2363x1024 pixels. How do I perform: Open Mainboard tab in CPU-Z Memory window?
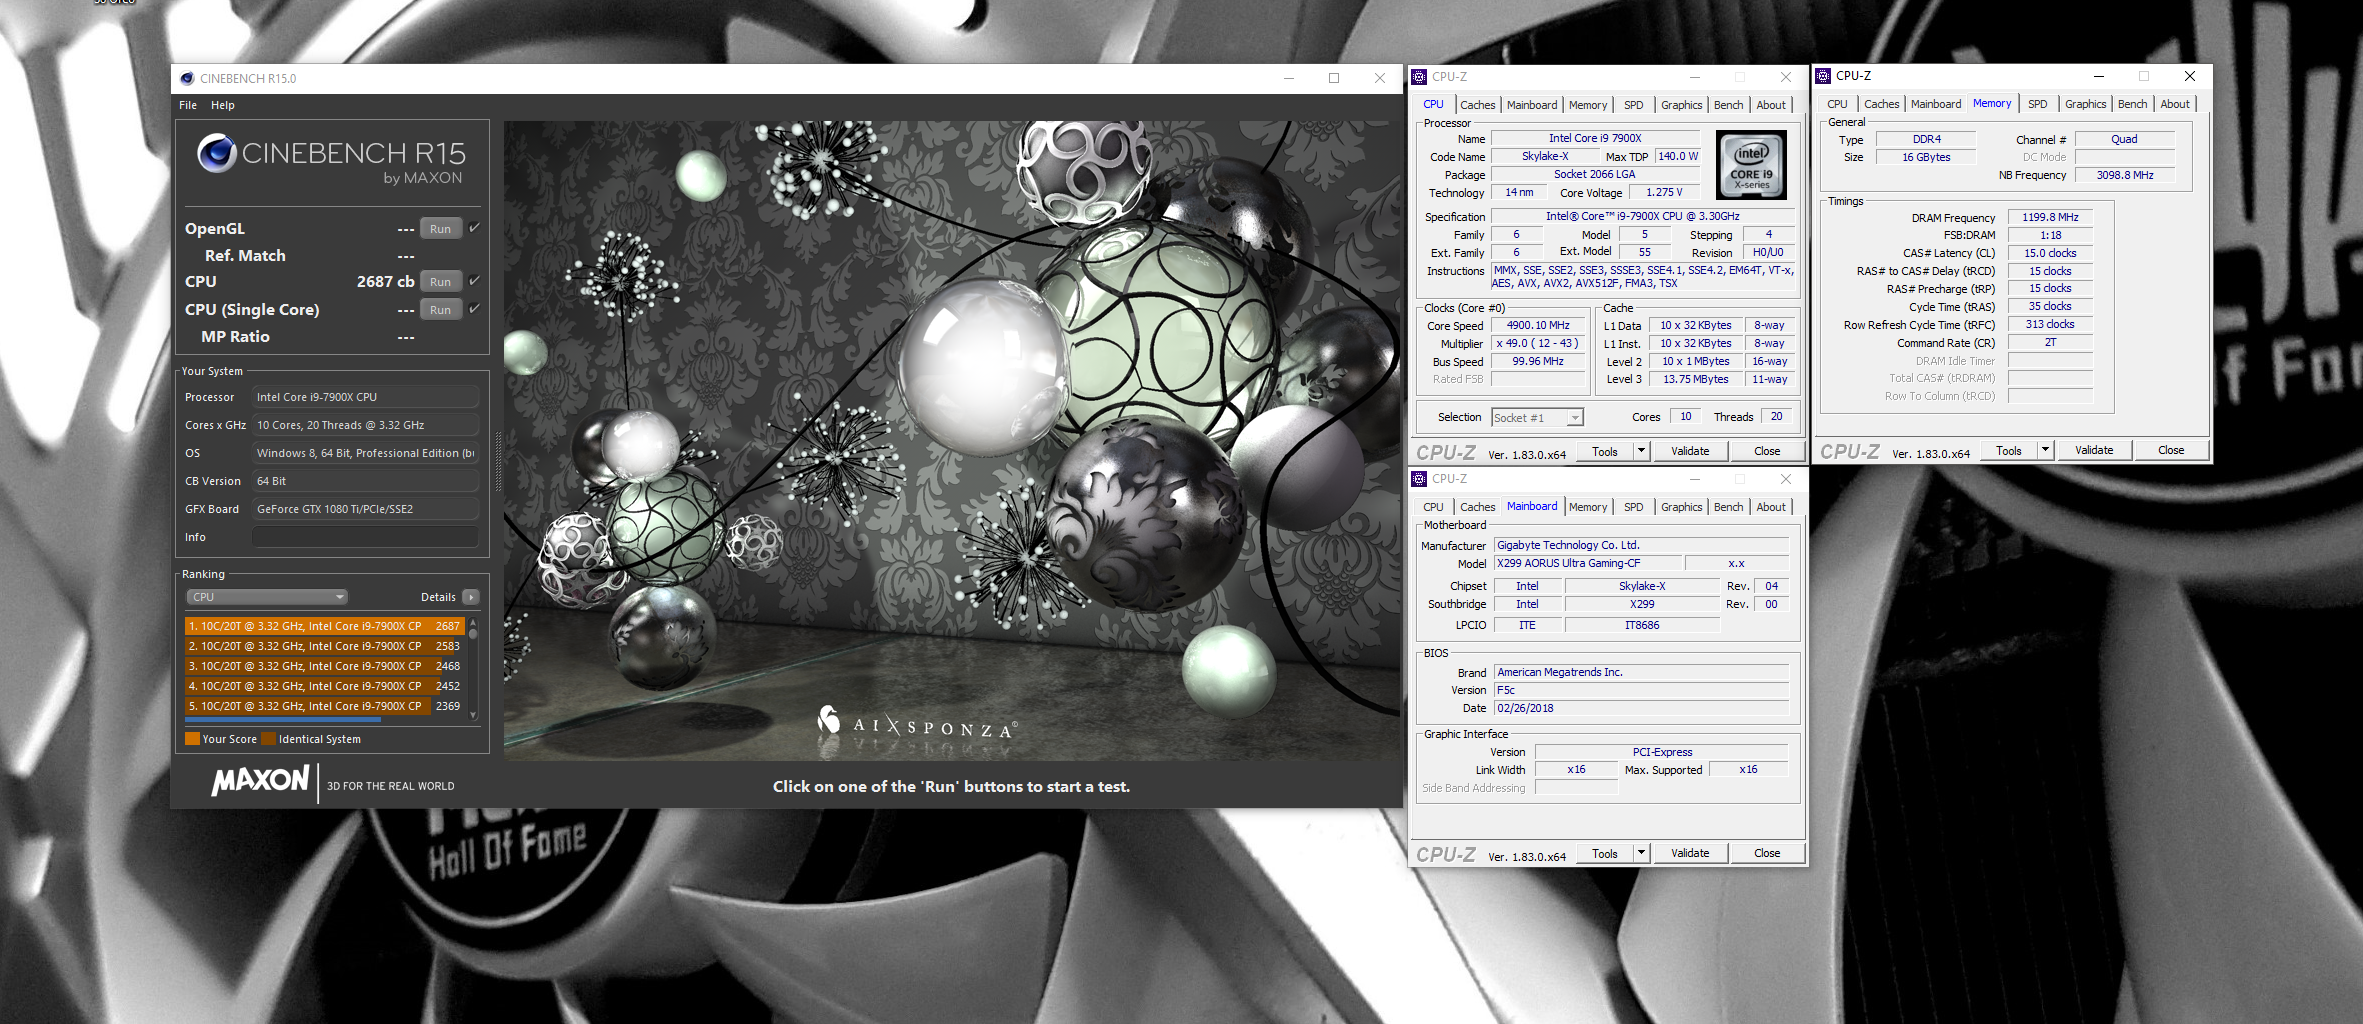1936,104
